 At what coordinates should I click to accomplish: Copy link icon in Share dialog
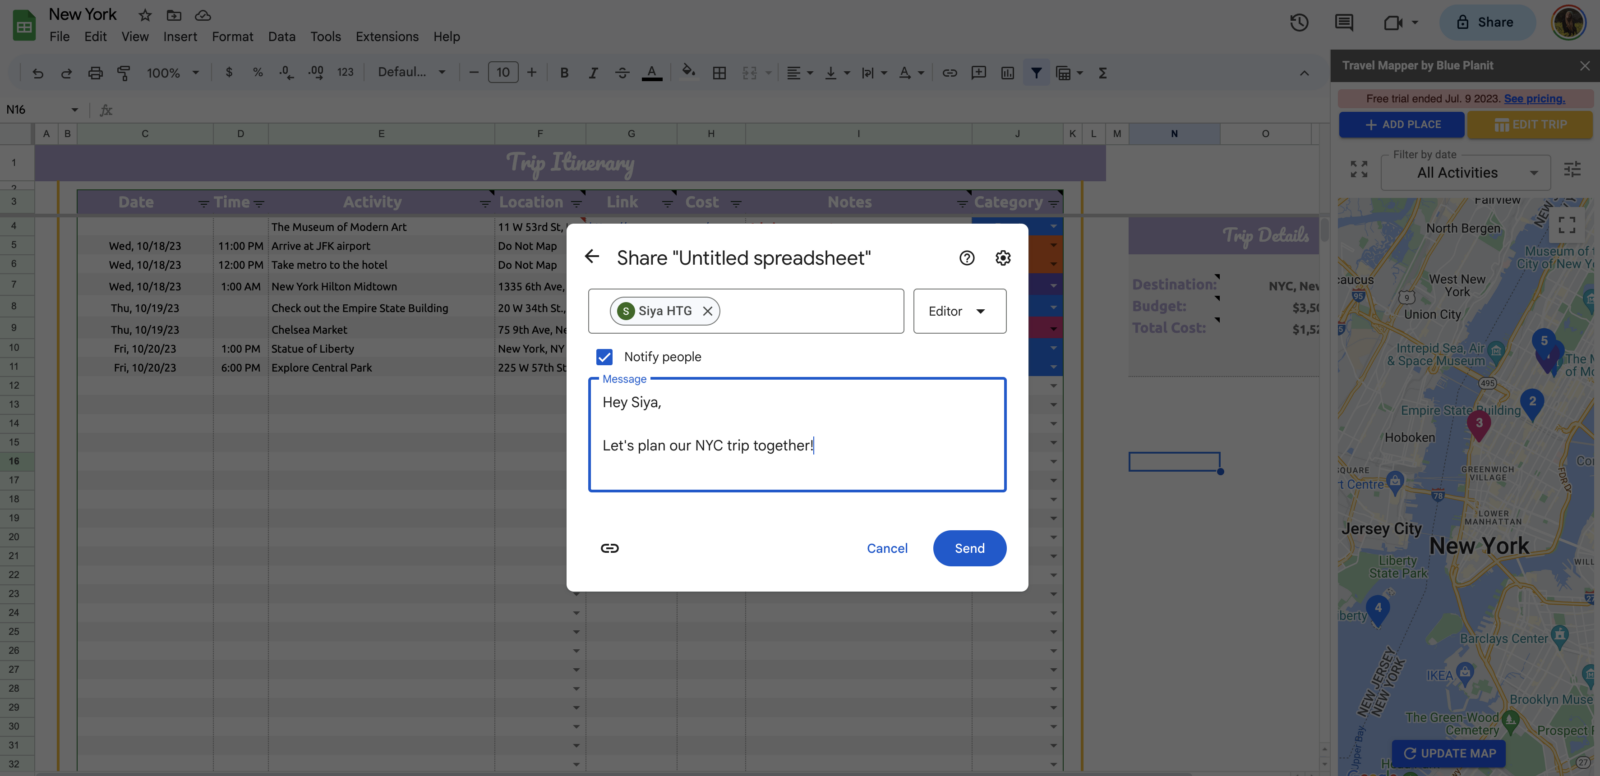610,548
